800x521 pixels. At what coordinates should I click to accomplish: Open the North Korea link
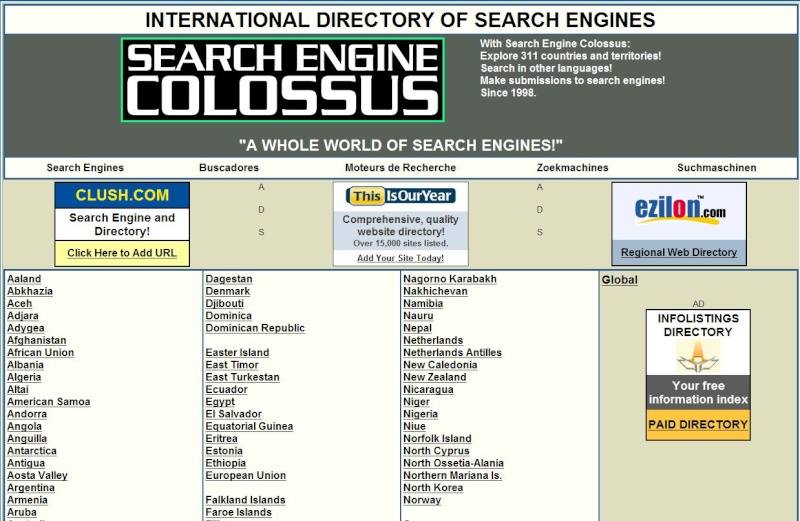[433, 487]
